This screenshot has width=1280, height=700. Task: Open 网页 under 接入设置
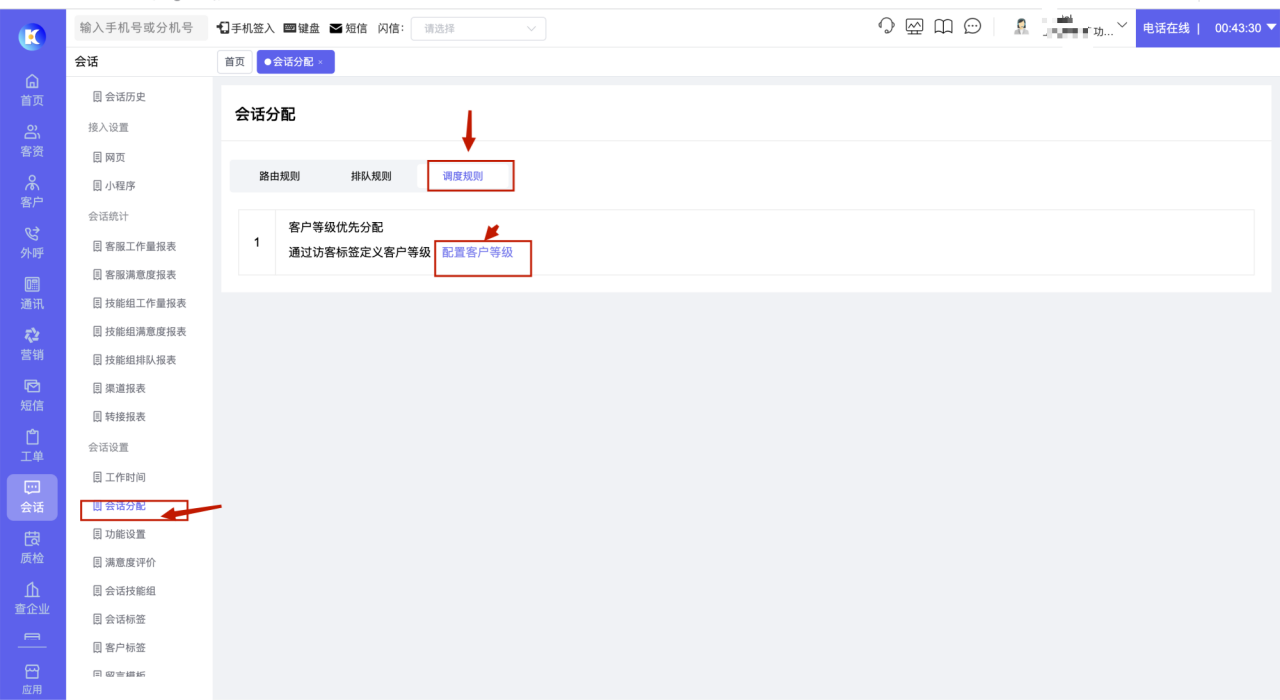coord(109,157)
